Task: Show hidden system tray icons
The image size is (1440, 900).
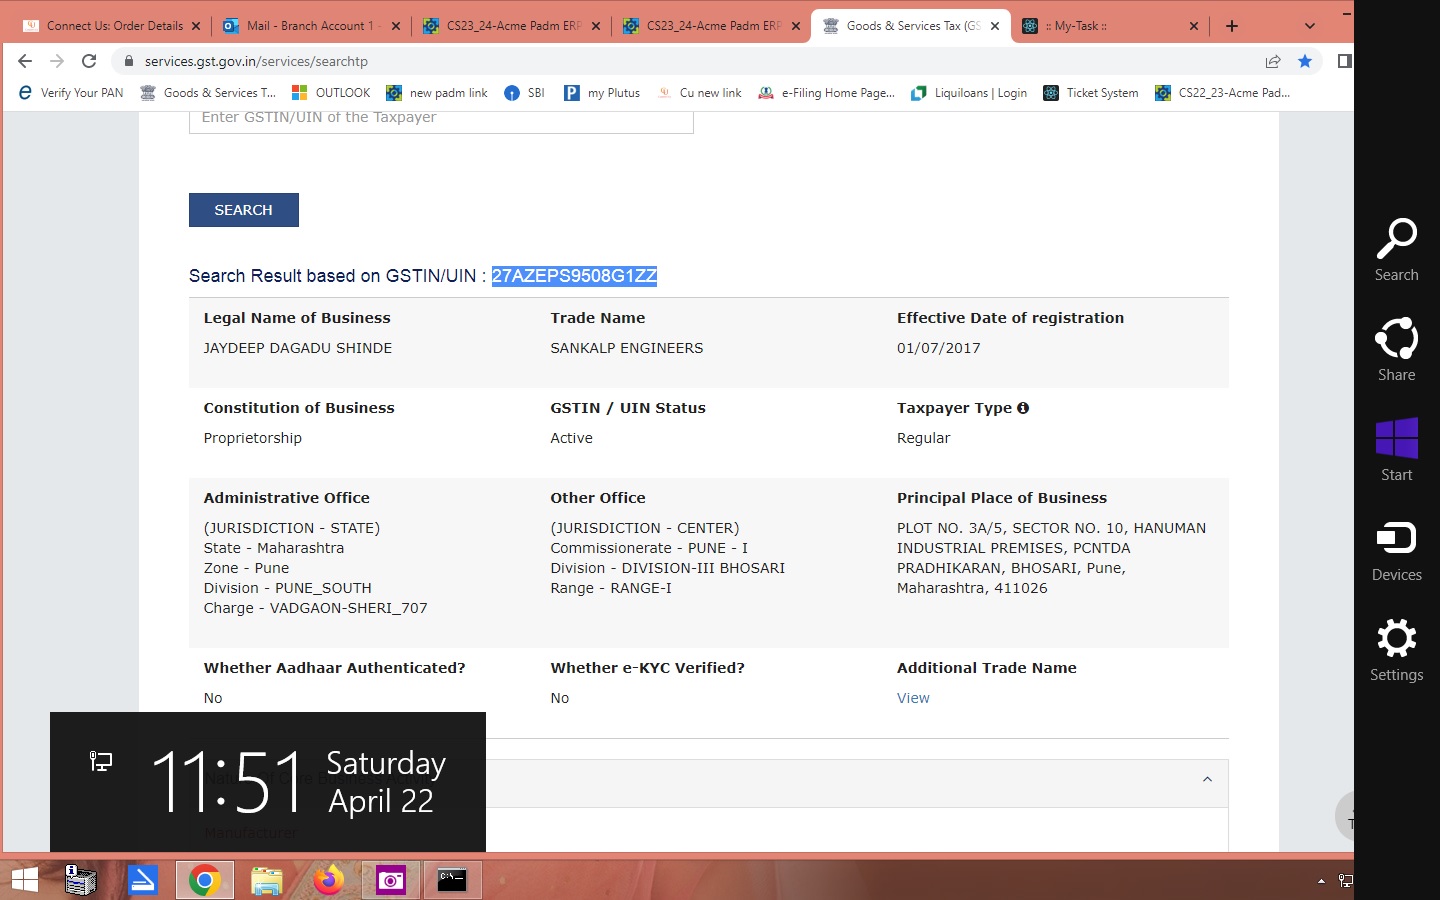Action: 1321,881
